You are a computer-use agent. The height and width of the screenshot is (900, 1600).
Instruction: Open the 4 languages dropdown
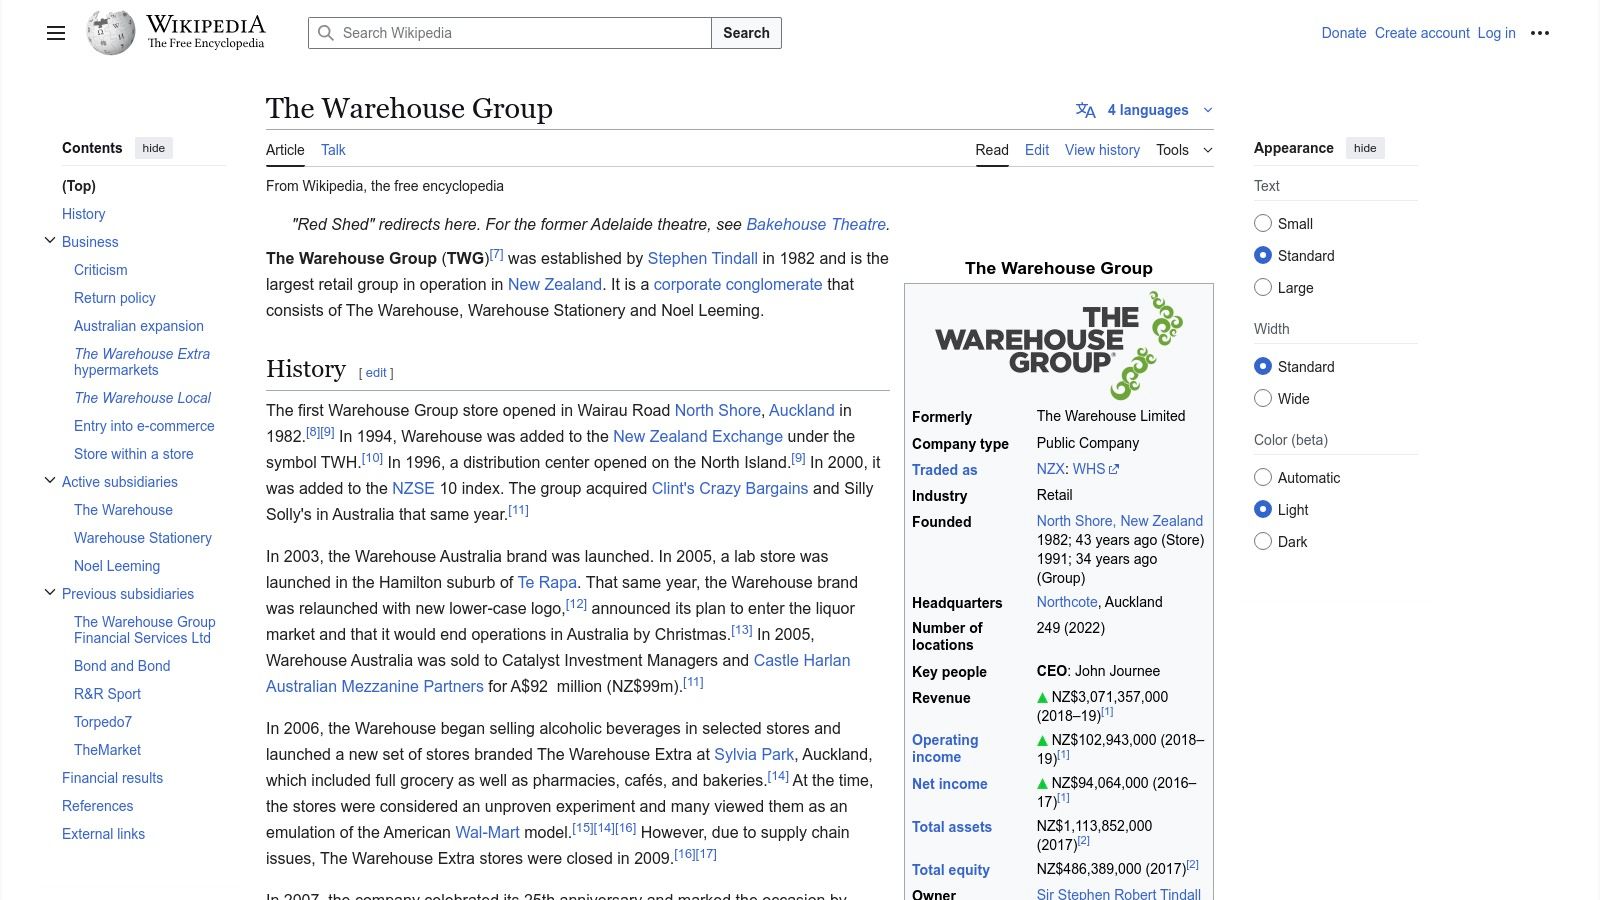click(x=1146, y=110)
